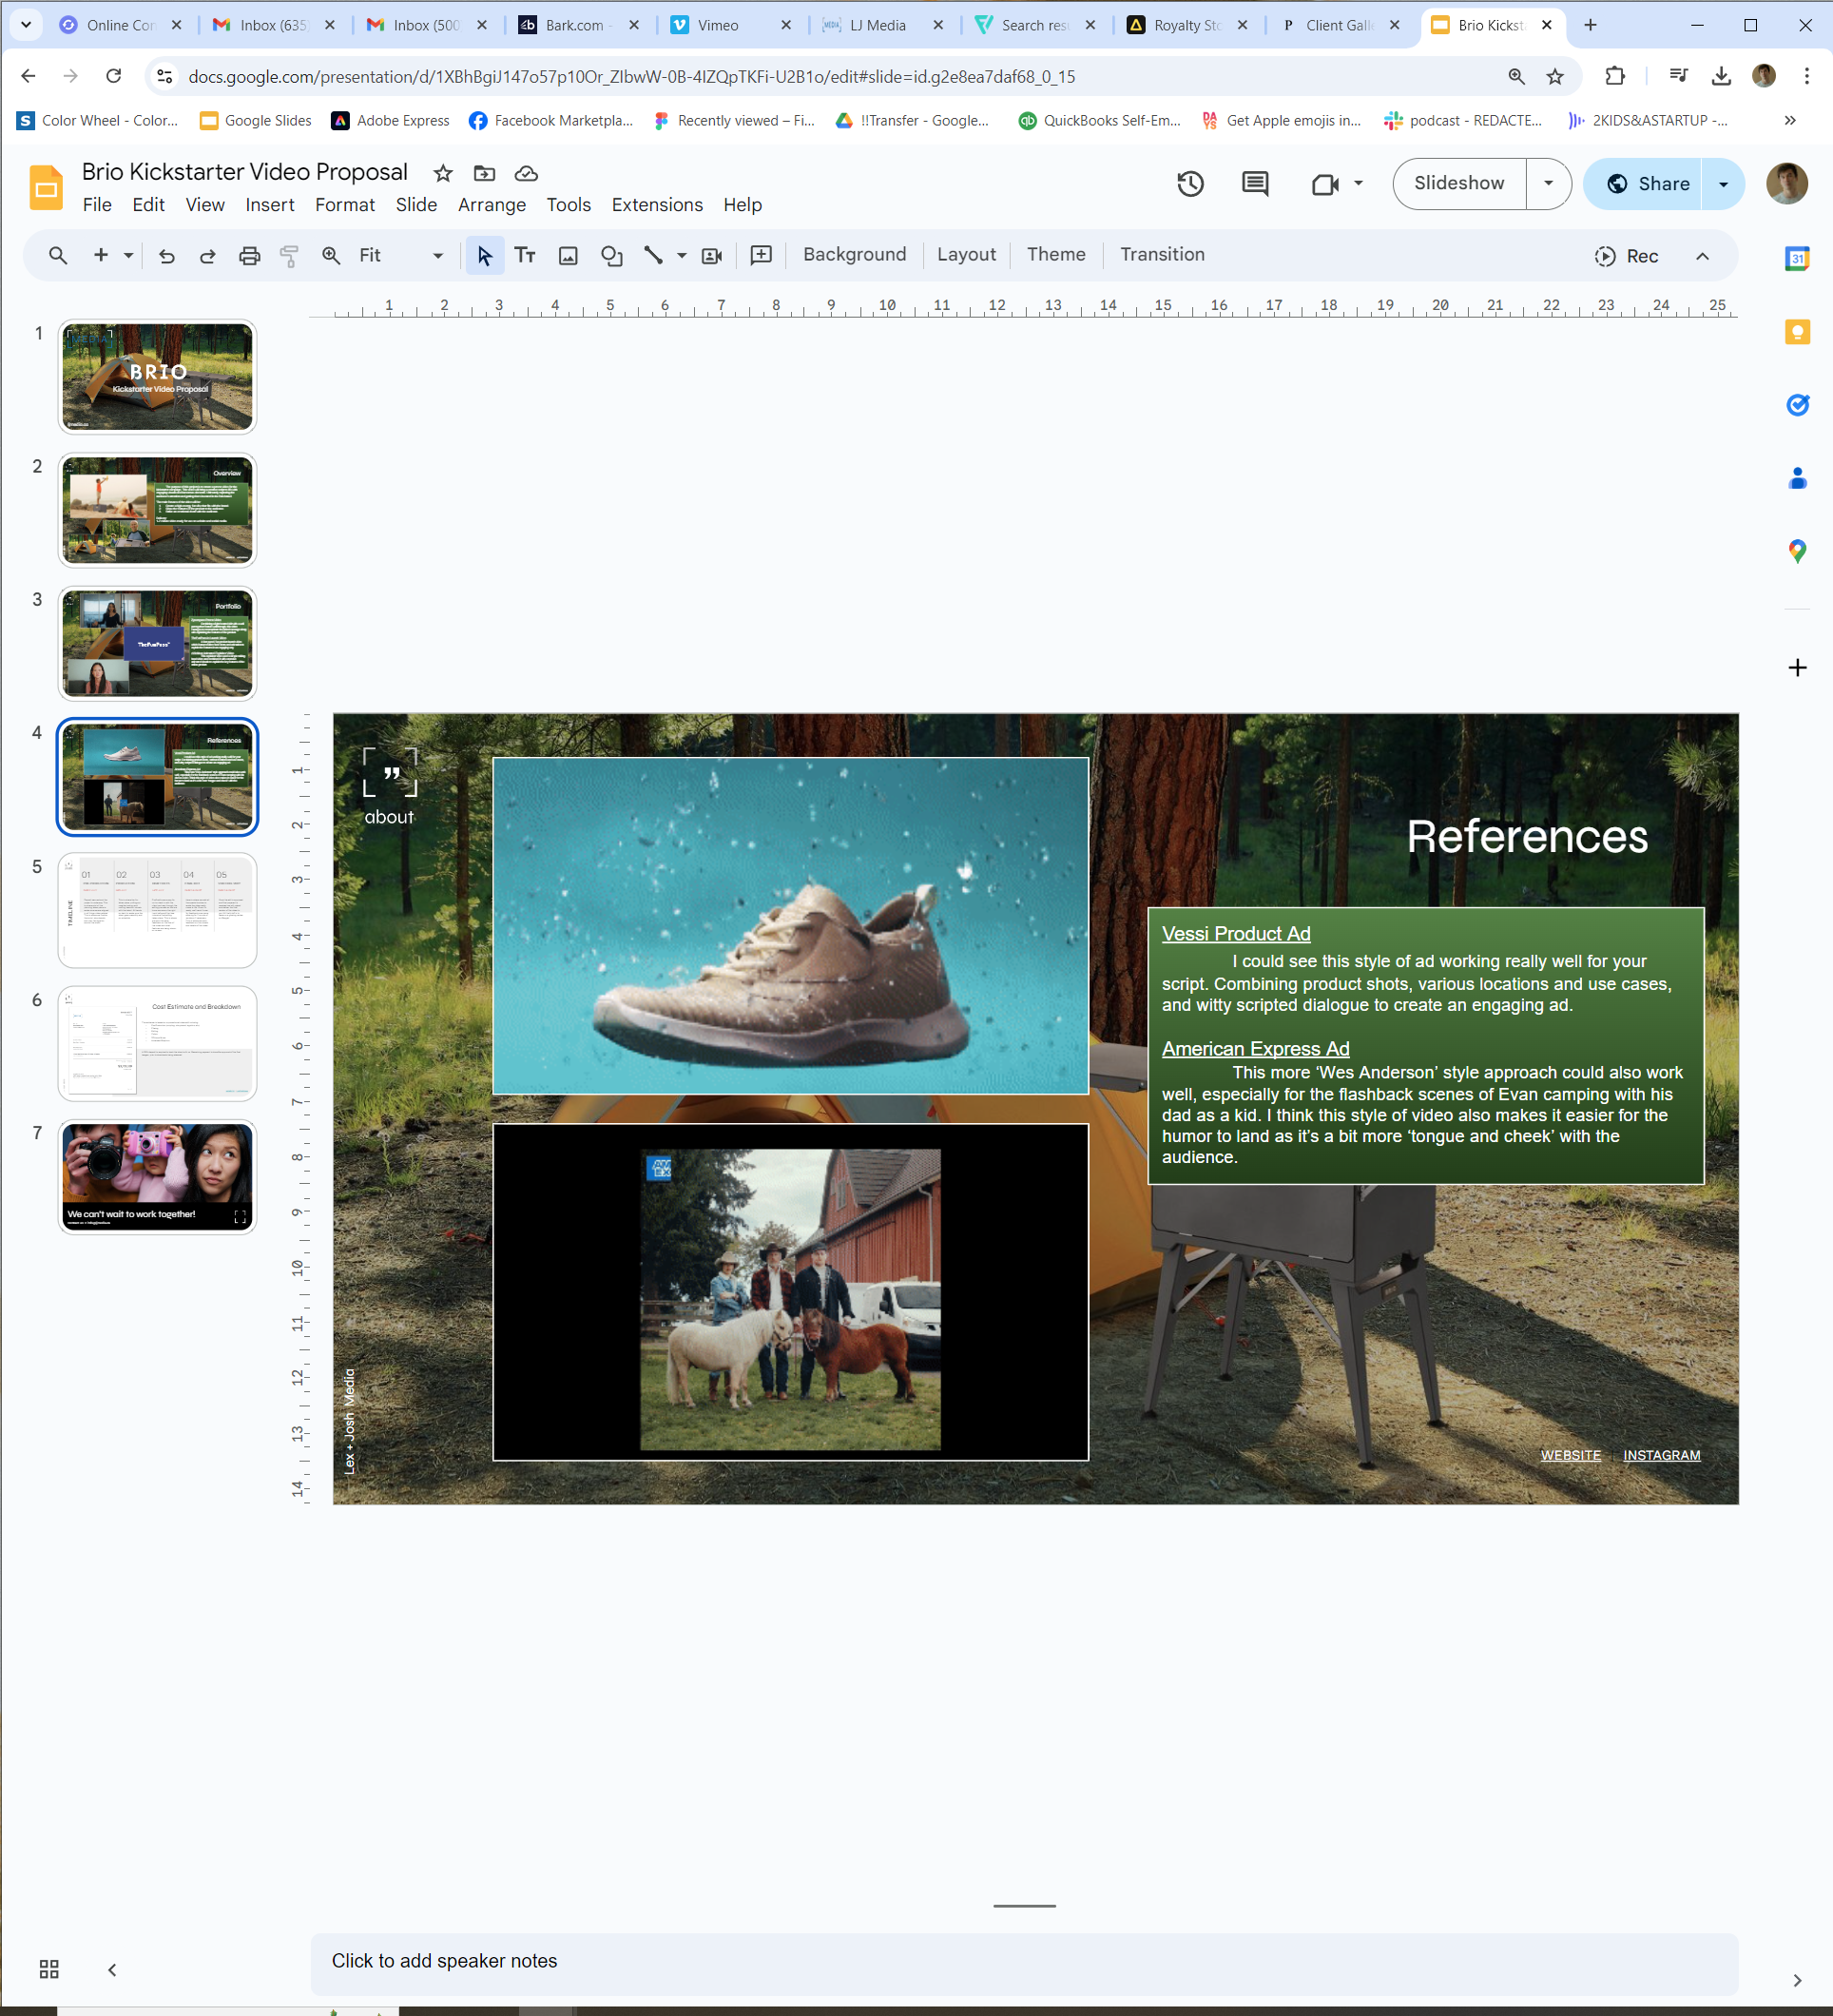Click the insert shape icon

611,255
